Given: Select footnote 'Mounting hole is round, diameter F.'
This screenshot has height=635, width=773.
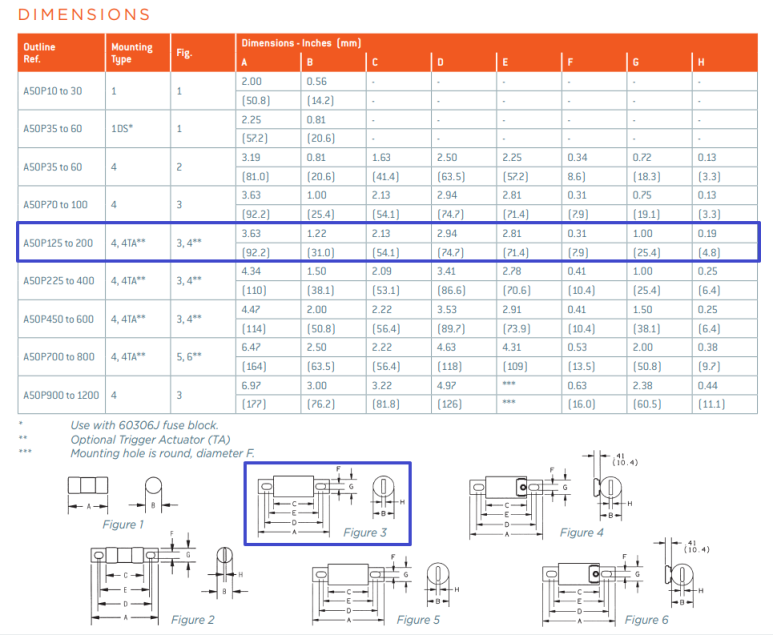Looking at the screenshot, I should tap(162, 454).
